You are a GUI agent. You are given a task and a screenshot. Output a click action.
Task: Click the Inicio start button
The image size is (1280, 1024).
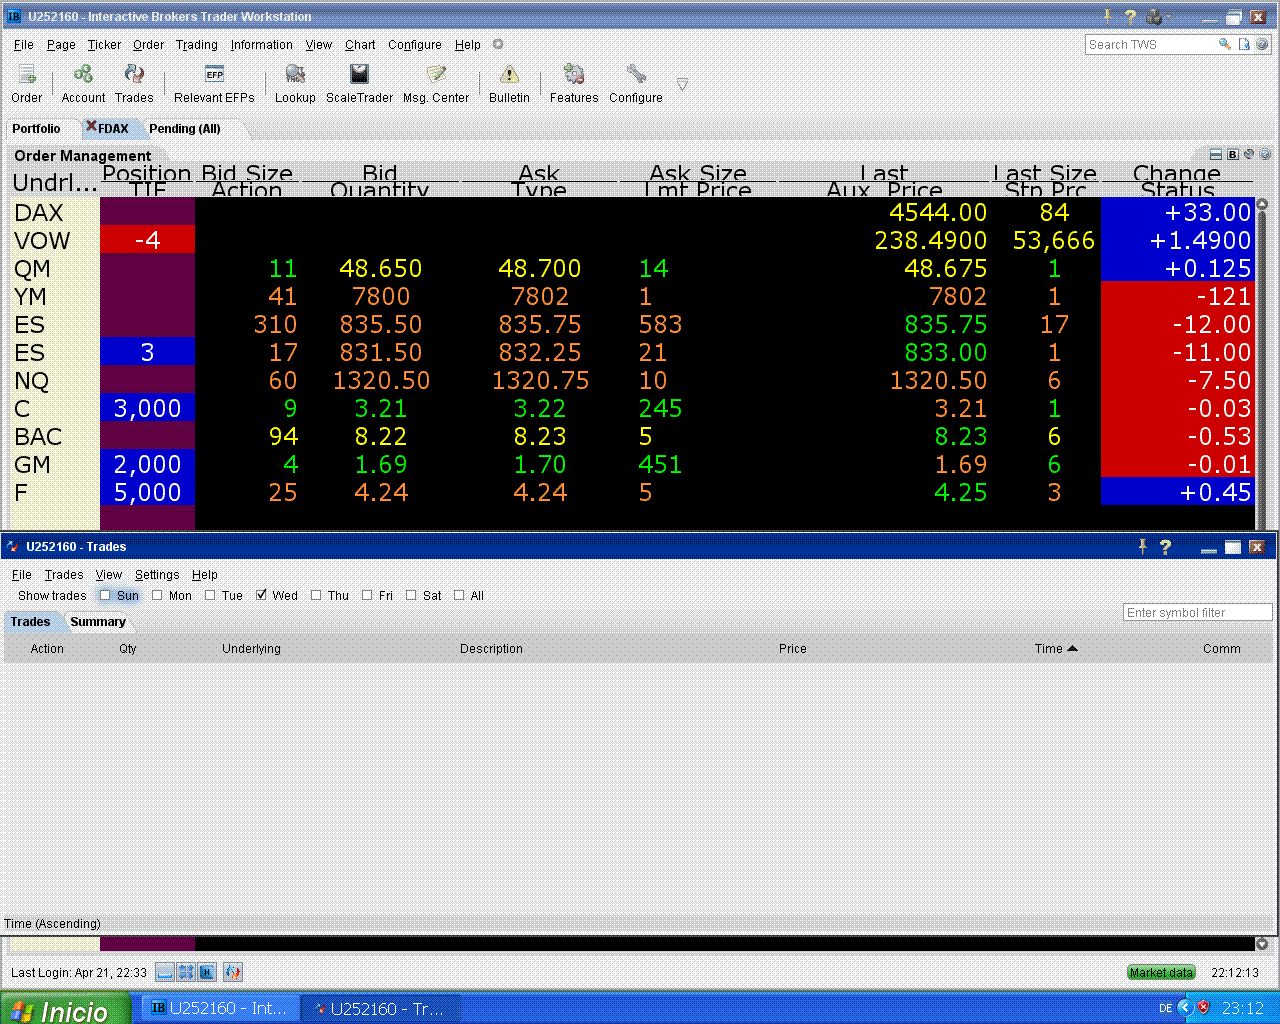coord(65,1010)
